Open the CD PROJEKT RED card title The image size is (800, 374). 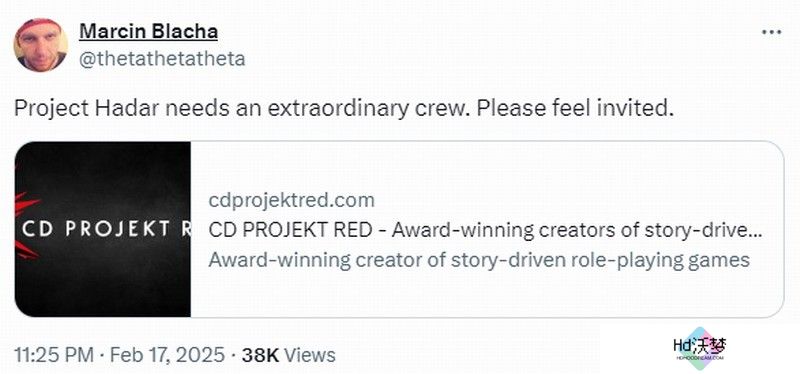pos(485,230)
